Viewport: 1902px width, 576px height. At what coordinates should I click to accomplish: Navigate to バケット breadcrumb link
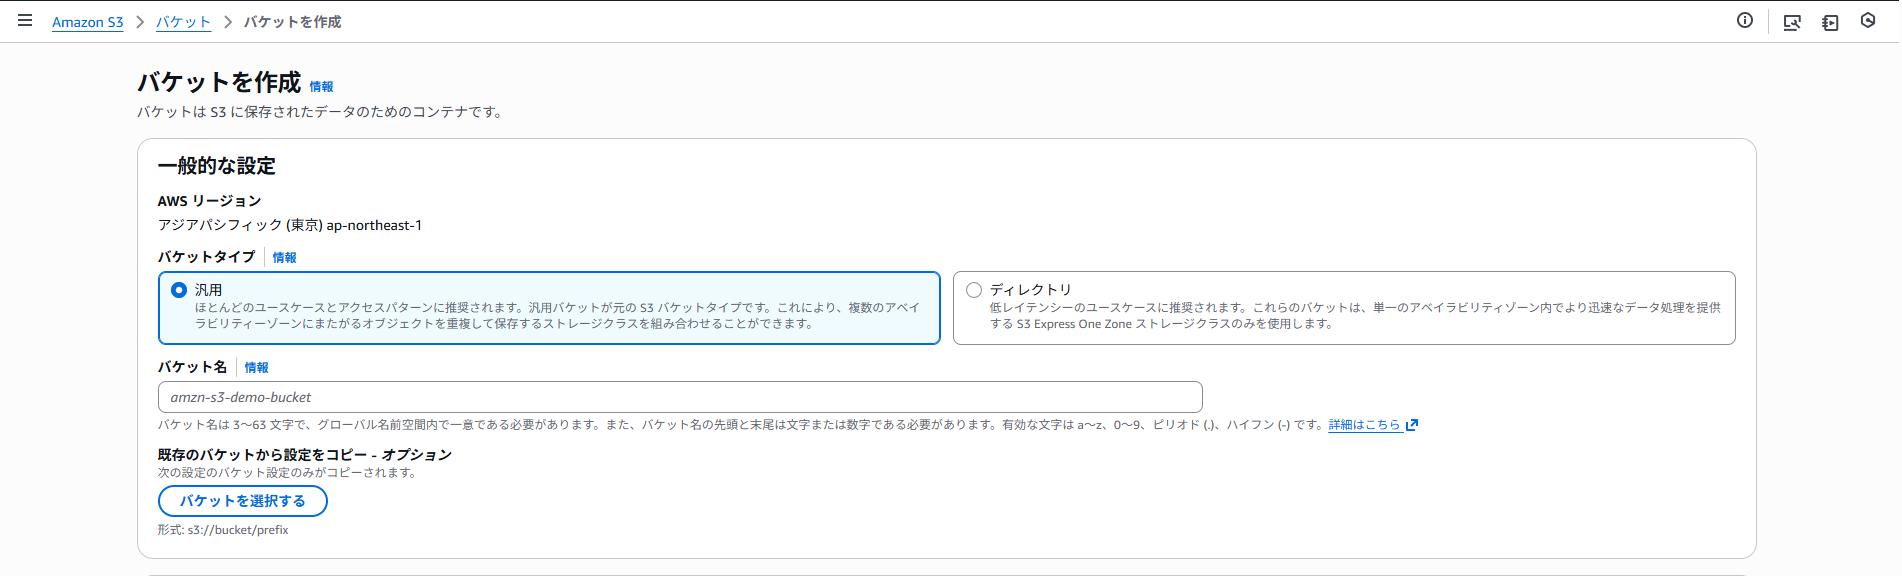coord(183,22)
